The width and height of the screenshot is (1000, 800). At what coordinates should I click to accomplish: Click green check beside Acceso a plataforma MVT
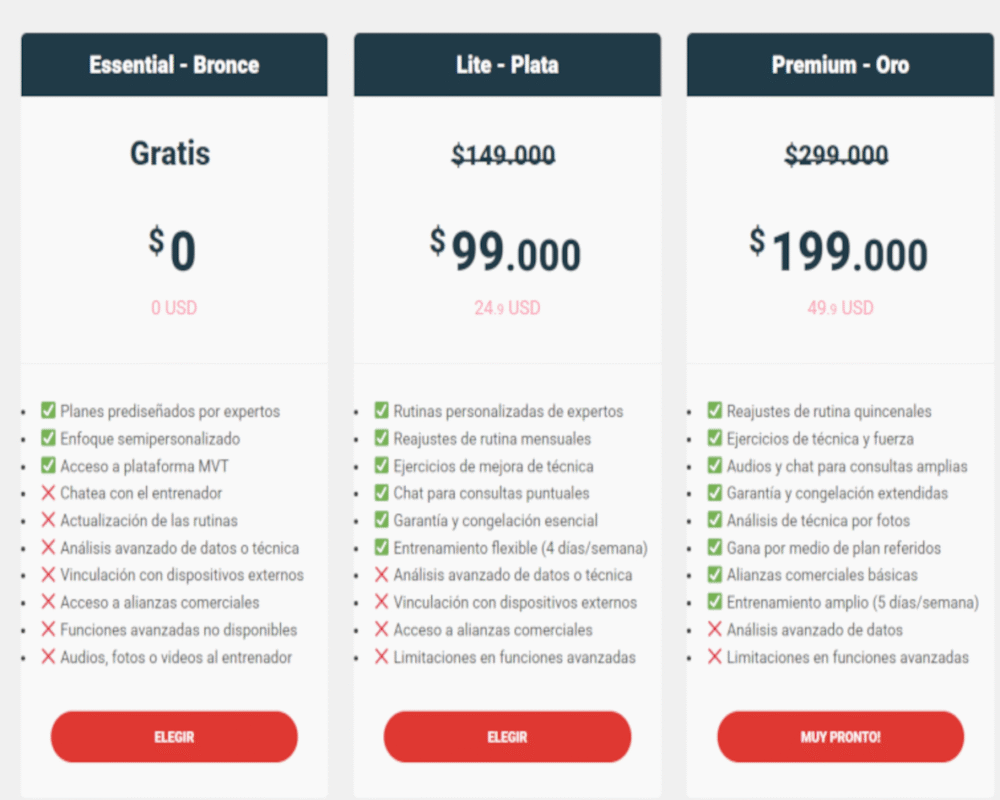click(48, 465)
